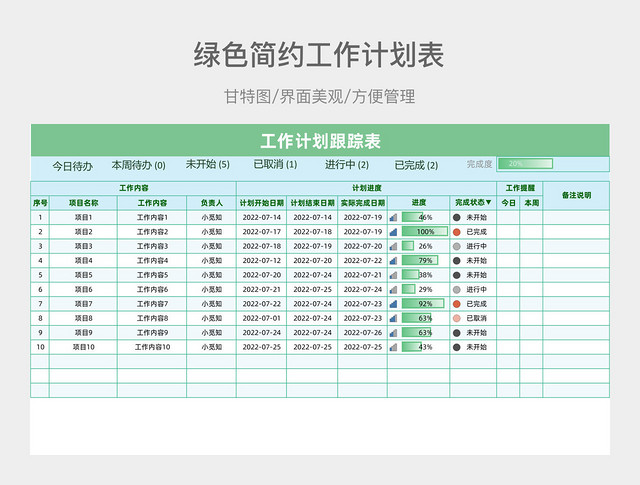Click the 计划开始日期 column header
Image resolution: width=640 pixels, height=485 pixels.
pos(262,203)
